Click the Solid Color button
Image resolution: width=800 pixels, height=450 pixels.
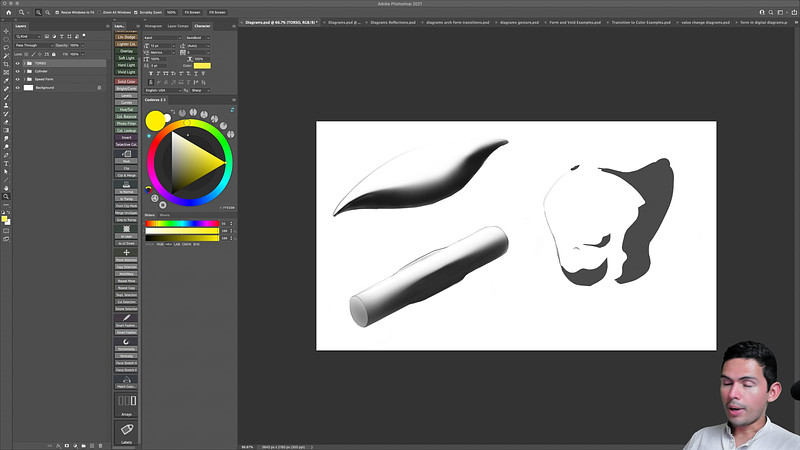(x=127, y=82)
